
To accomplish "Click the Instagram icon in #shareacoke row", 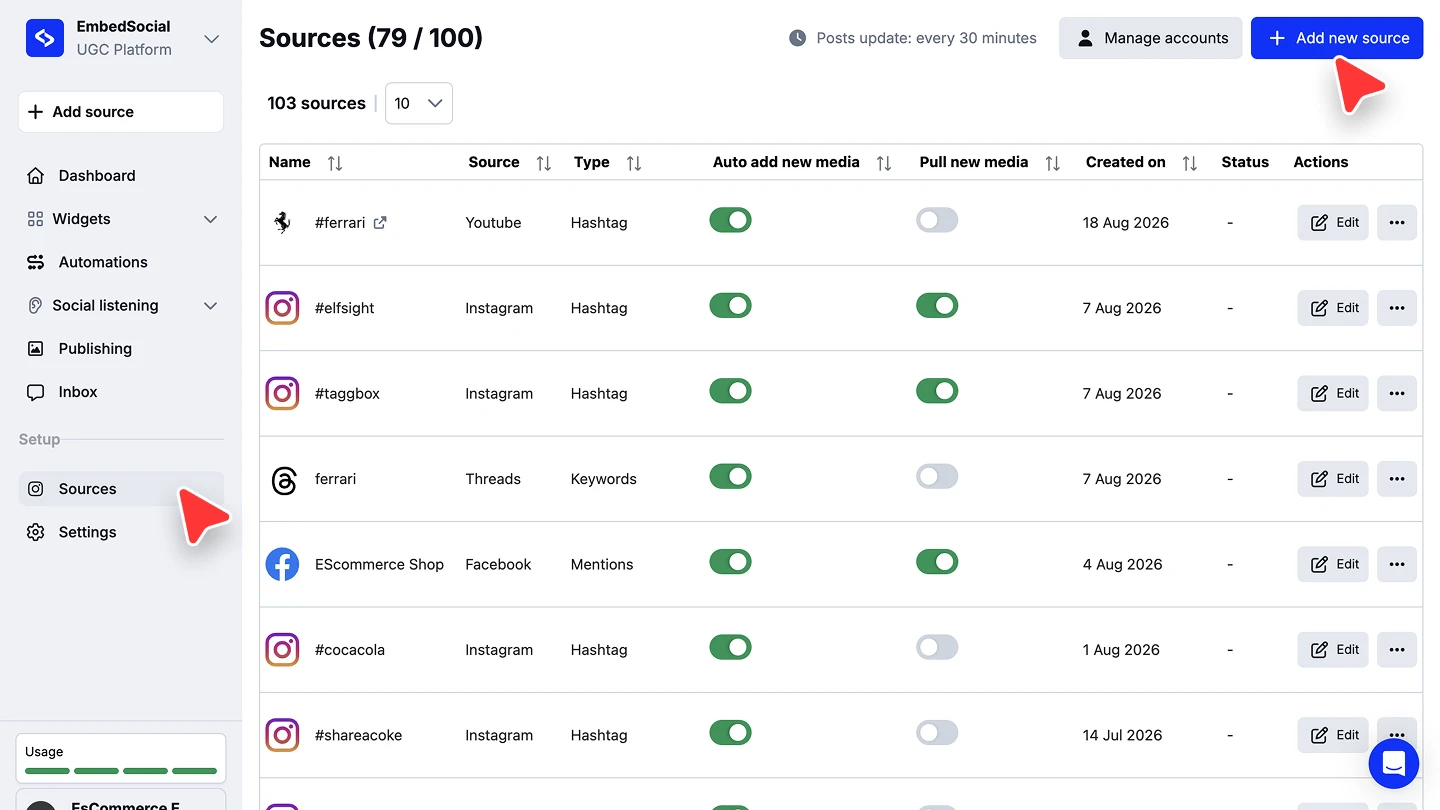I will click(x=282, y=735).
